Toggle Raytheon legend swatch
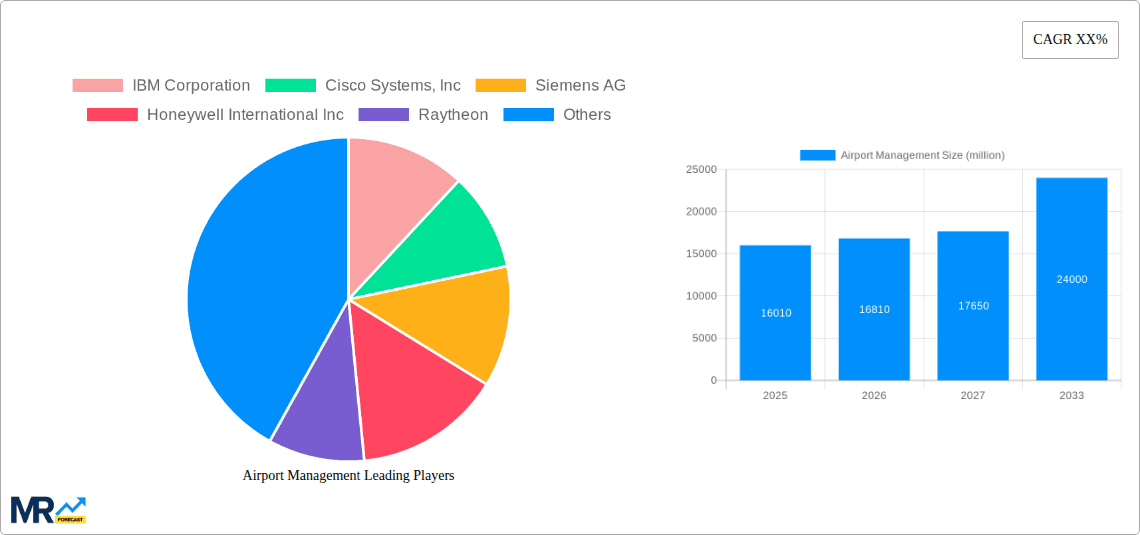The height and width of the screenshot is (535, 1140). point(384,115)
